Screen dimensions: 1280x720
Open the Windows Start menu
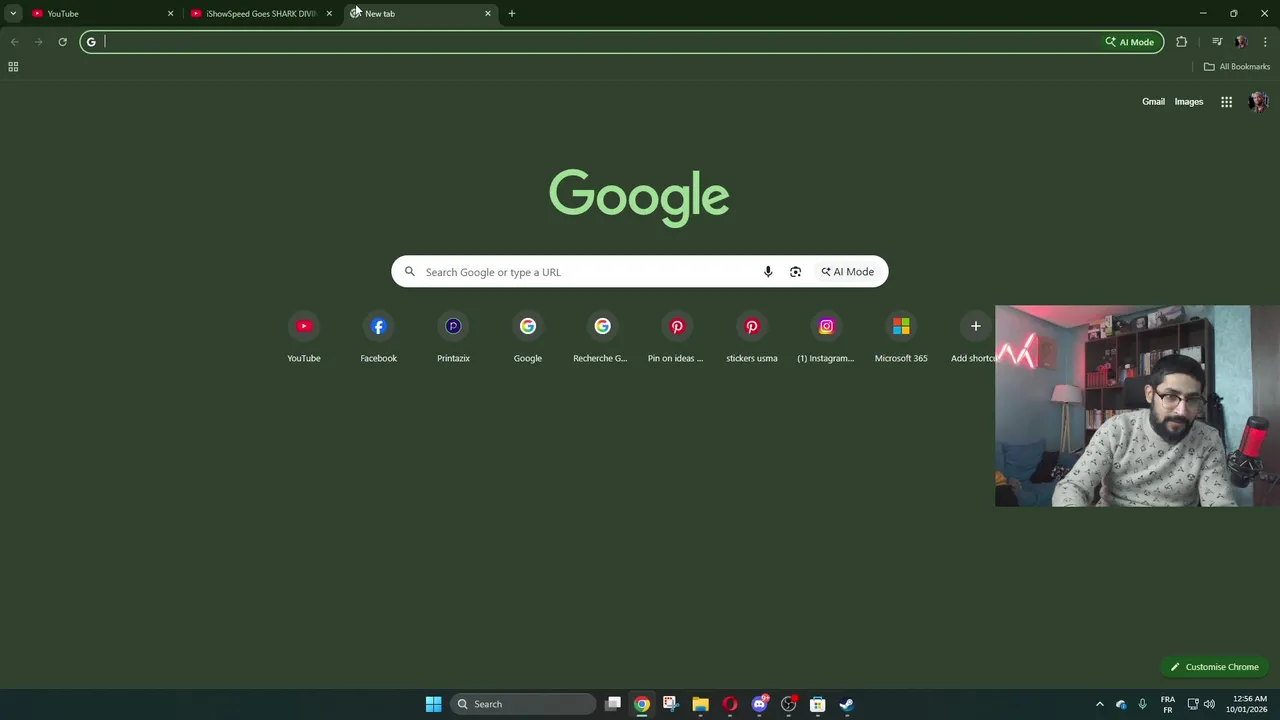point(433,704)
